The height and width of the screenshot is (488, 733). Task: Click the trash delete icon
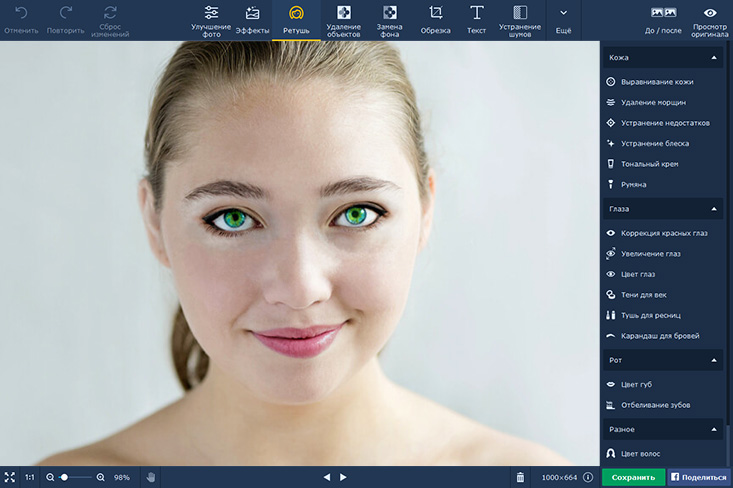click(520, 477)
